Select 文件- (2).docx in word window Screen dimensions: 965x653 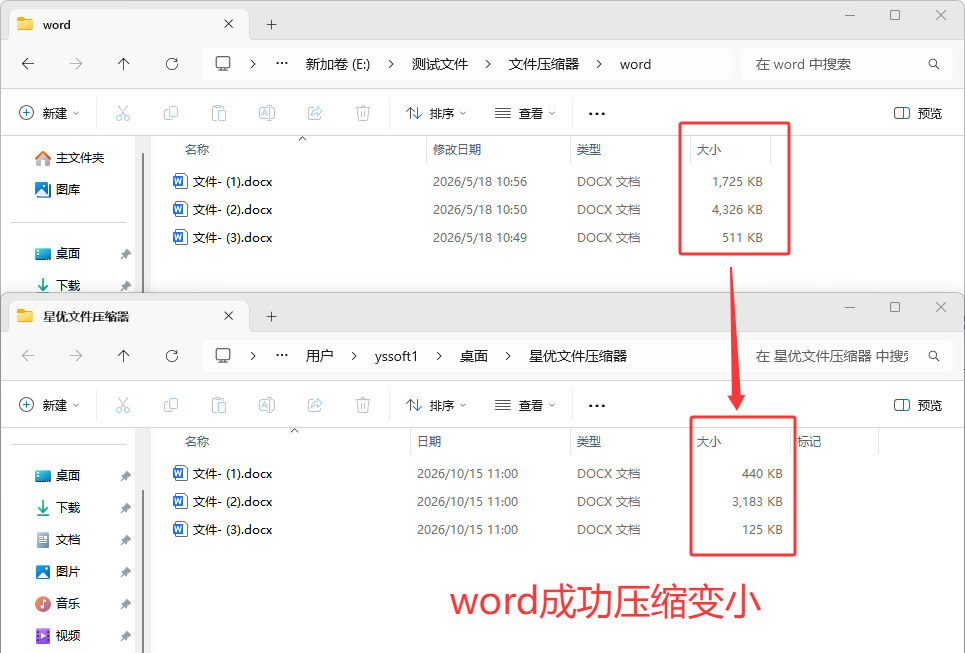click(232, 210)
